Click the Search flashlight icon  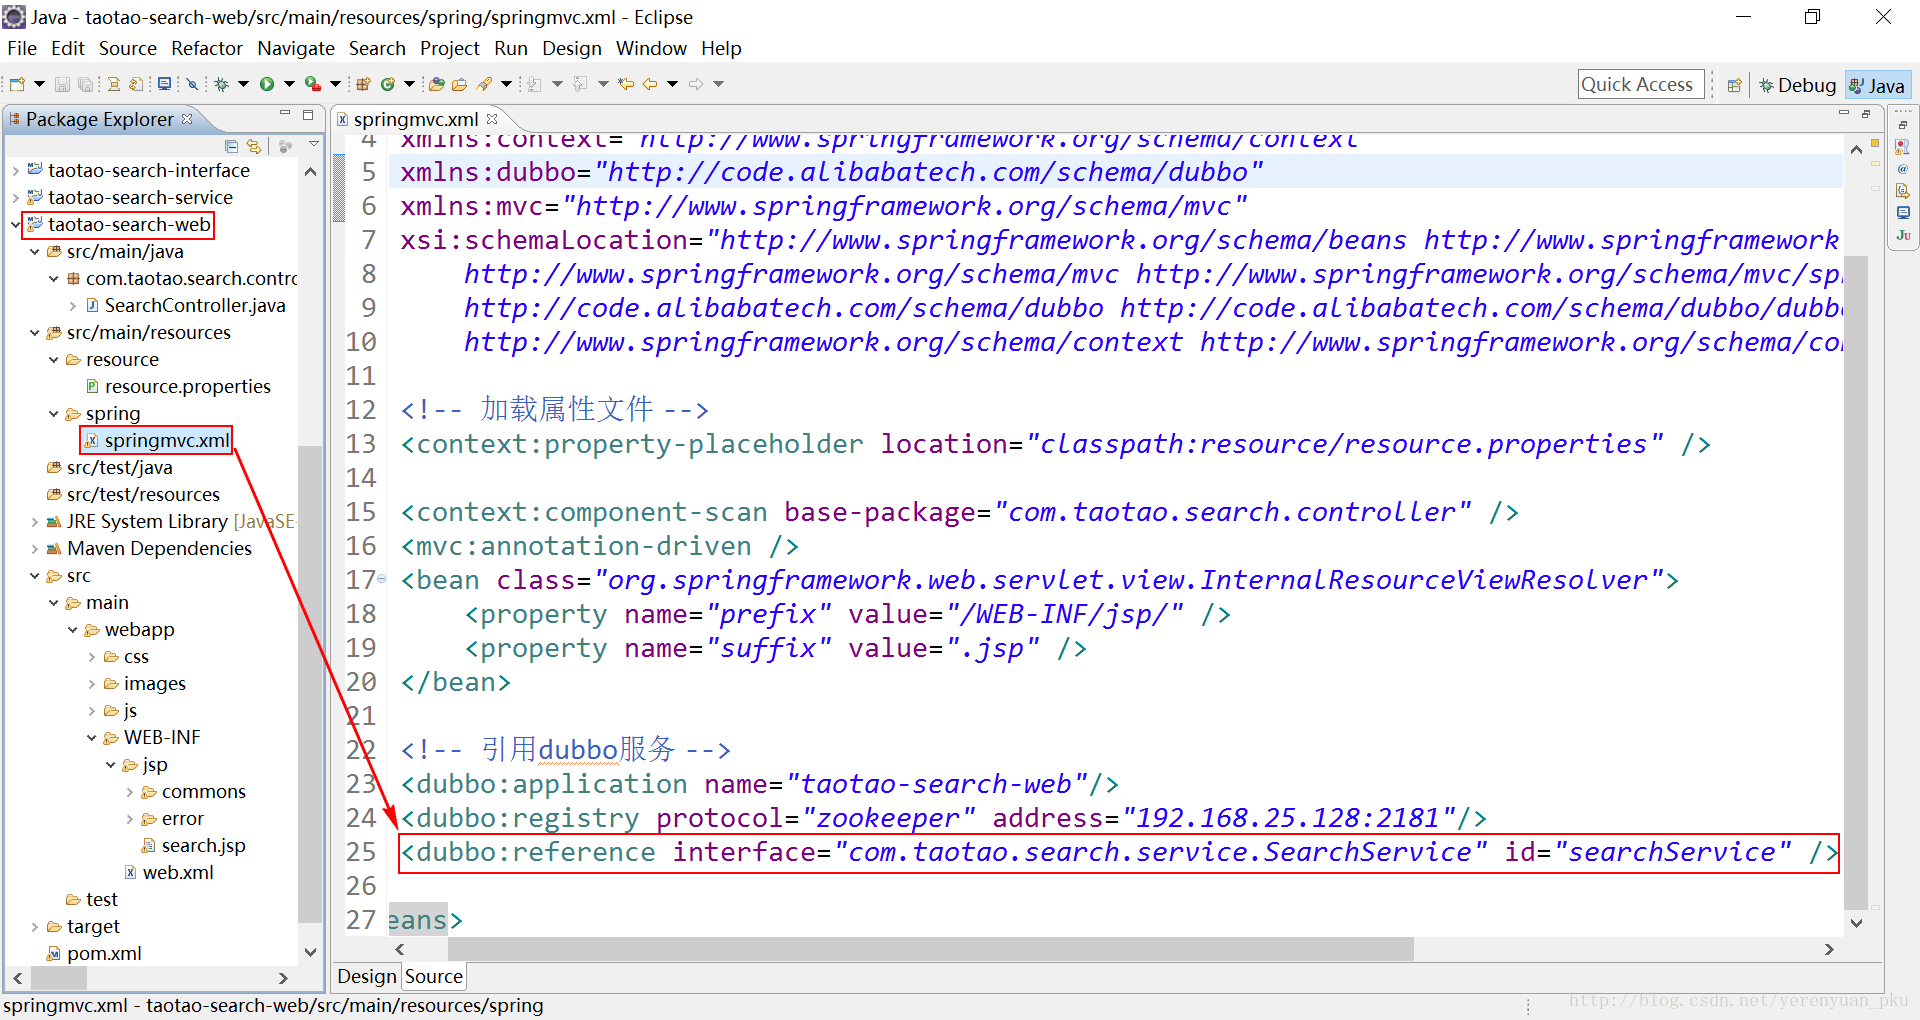[x=484, y=85]
